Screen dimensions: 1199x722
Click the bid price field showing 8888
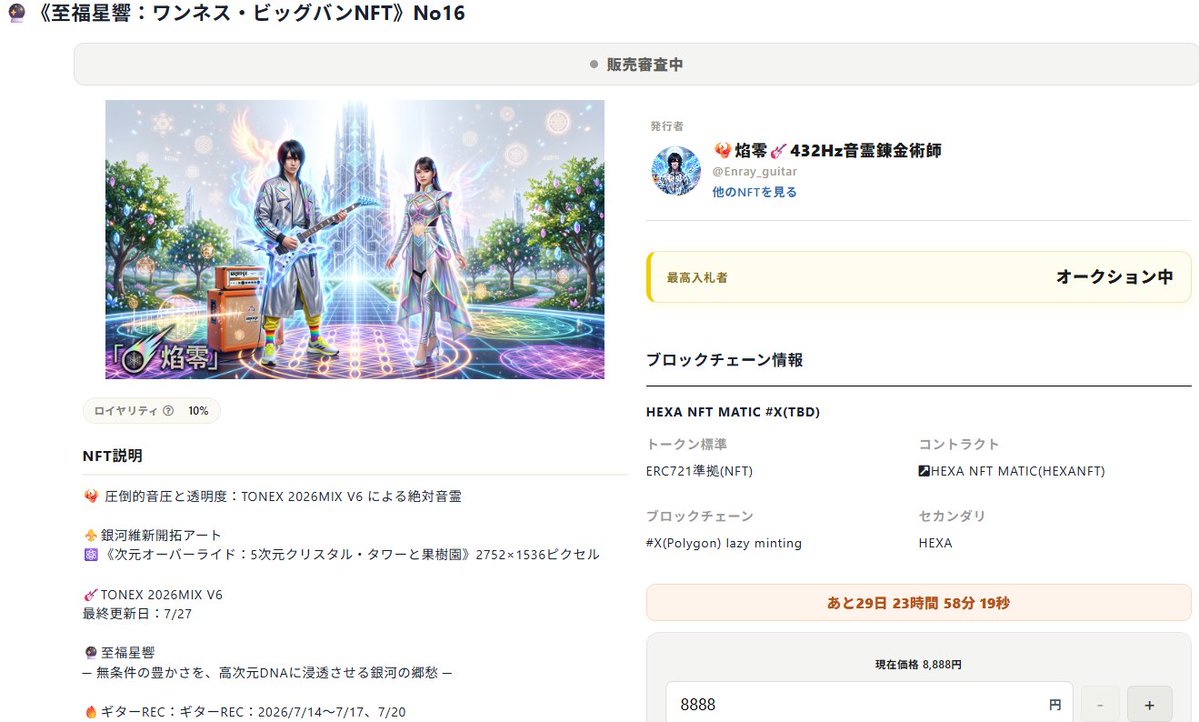tap(869, 704)
